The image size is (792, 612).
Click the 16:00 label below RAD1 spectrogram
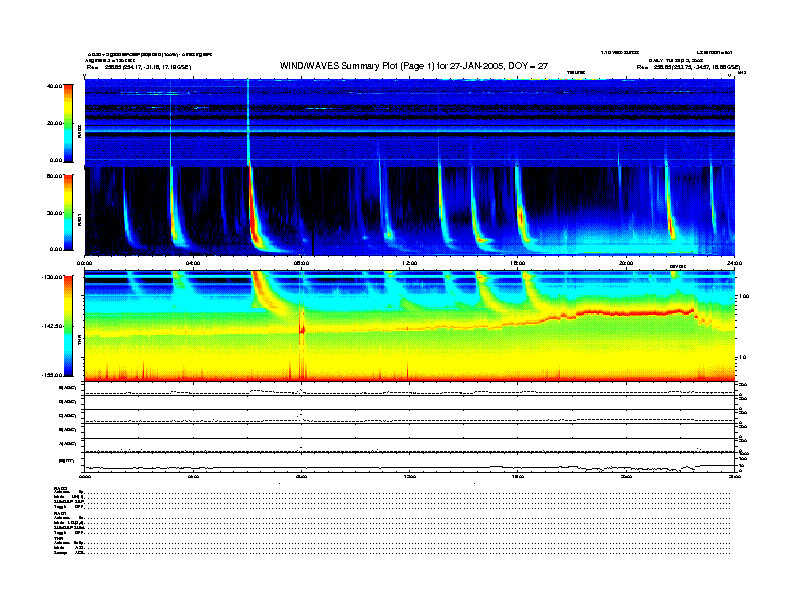(x=518, y=263)
